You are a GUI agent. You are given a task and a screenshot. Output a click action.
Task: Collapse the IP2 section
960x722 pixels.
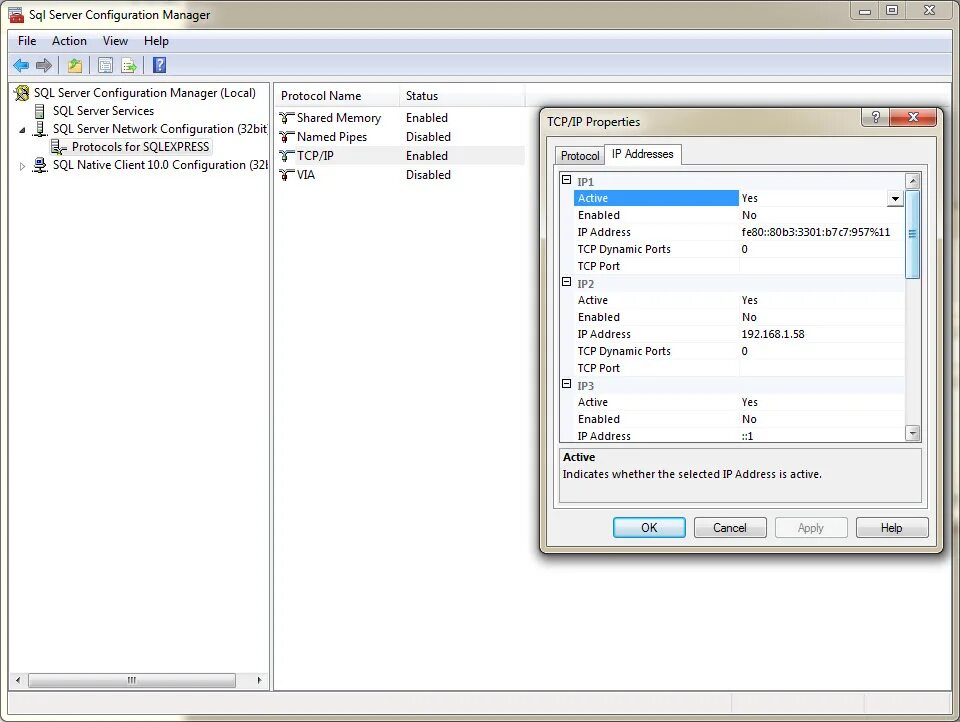tap(566, 282)
